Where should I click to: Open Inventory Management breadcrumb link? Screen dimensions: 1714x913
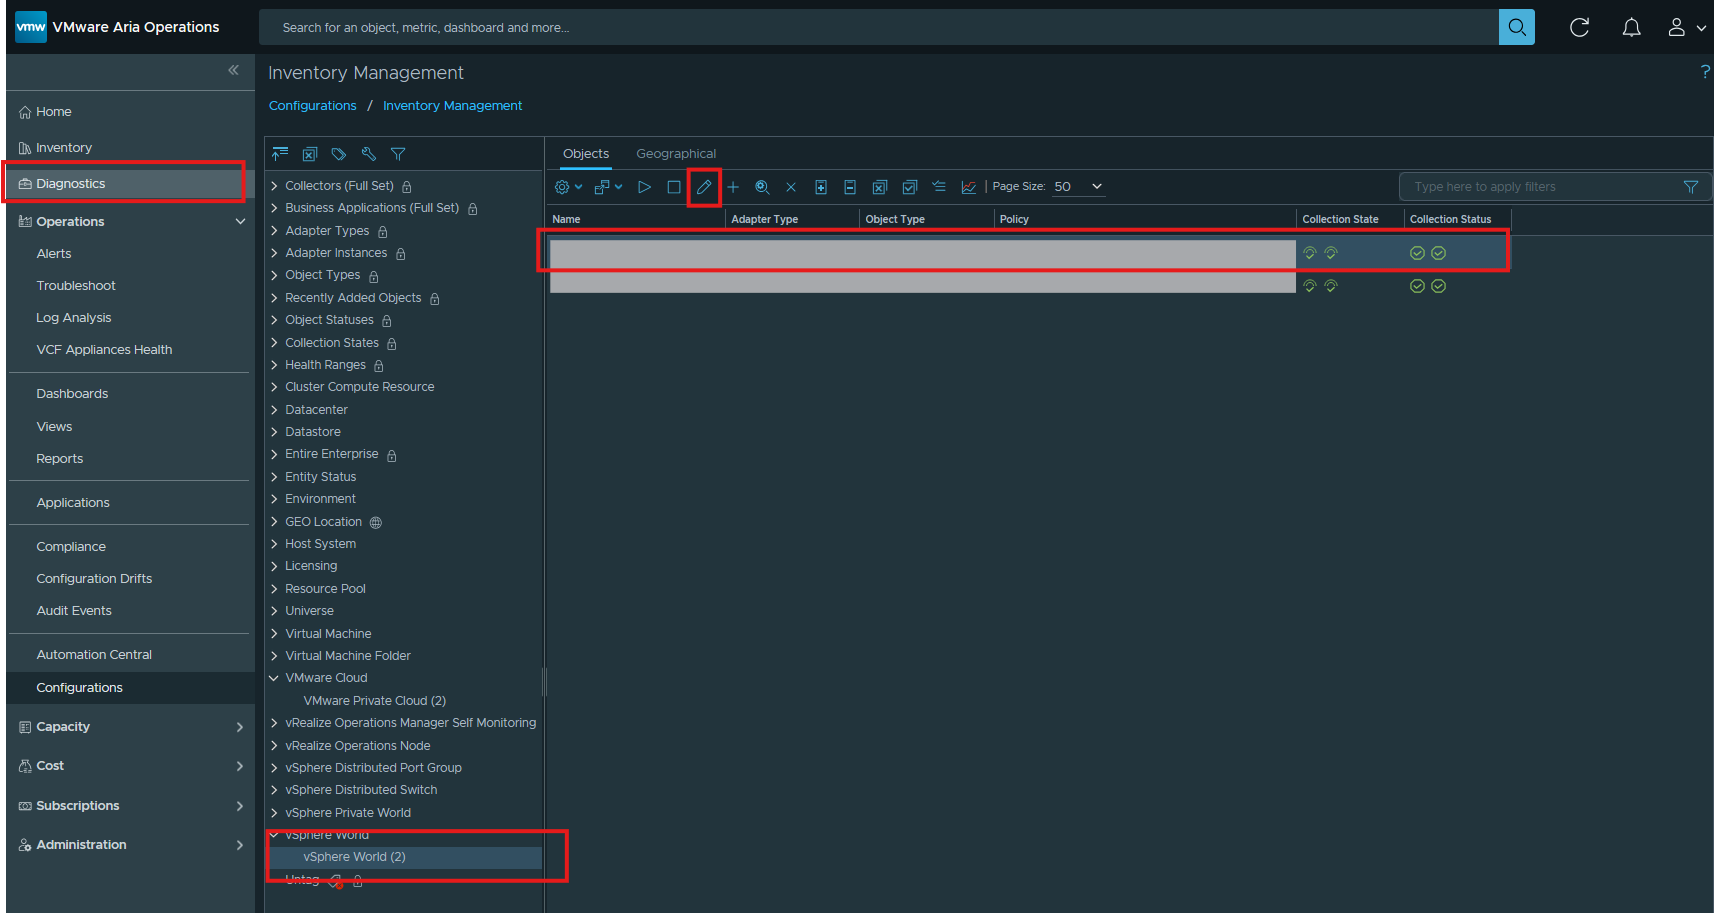(x=452, y=106)
